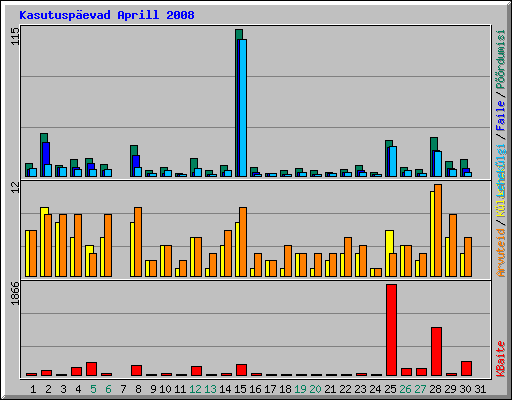Screen dimensions: 512x400
Task: Click the red KBaite bar for day 5
Action: click(91, 369)
